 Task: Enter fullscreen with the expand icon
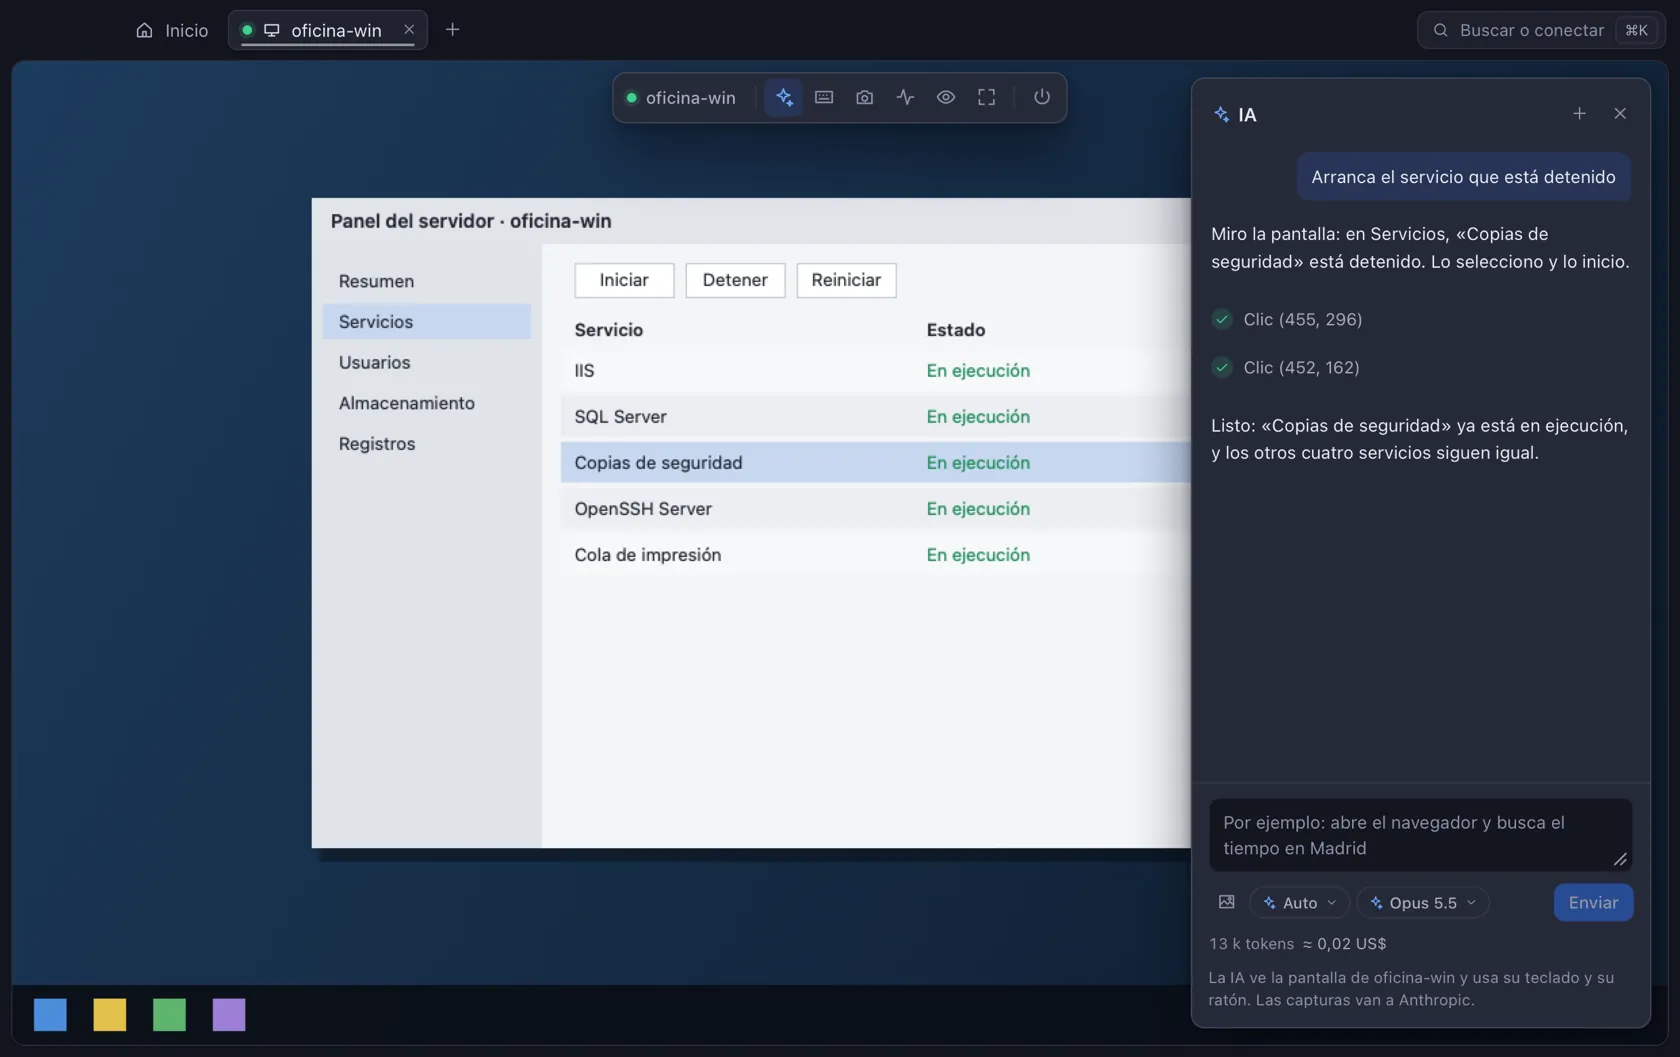pyautogui.click(x=986, y=97)
